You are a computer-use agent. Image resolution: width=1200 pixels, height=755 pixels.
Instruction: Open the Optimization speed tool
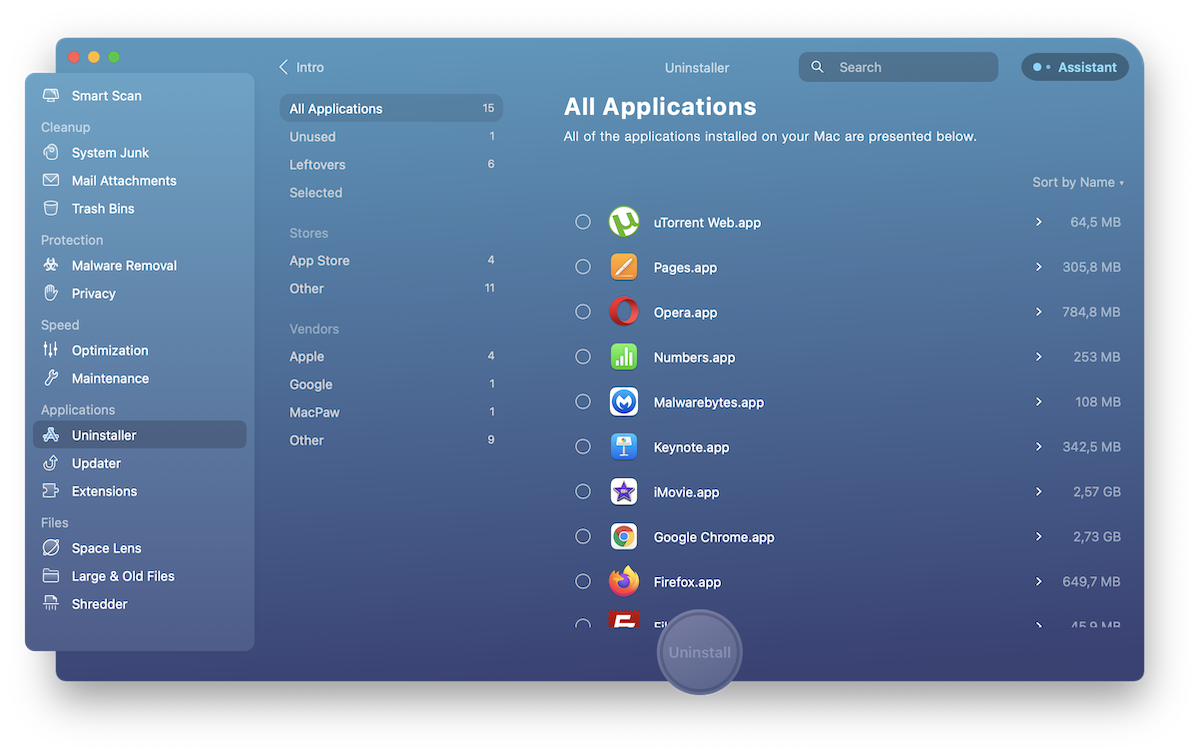(x=112, y=350)
